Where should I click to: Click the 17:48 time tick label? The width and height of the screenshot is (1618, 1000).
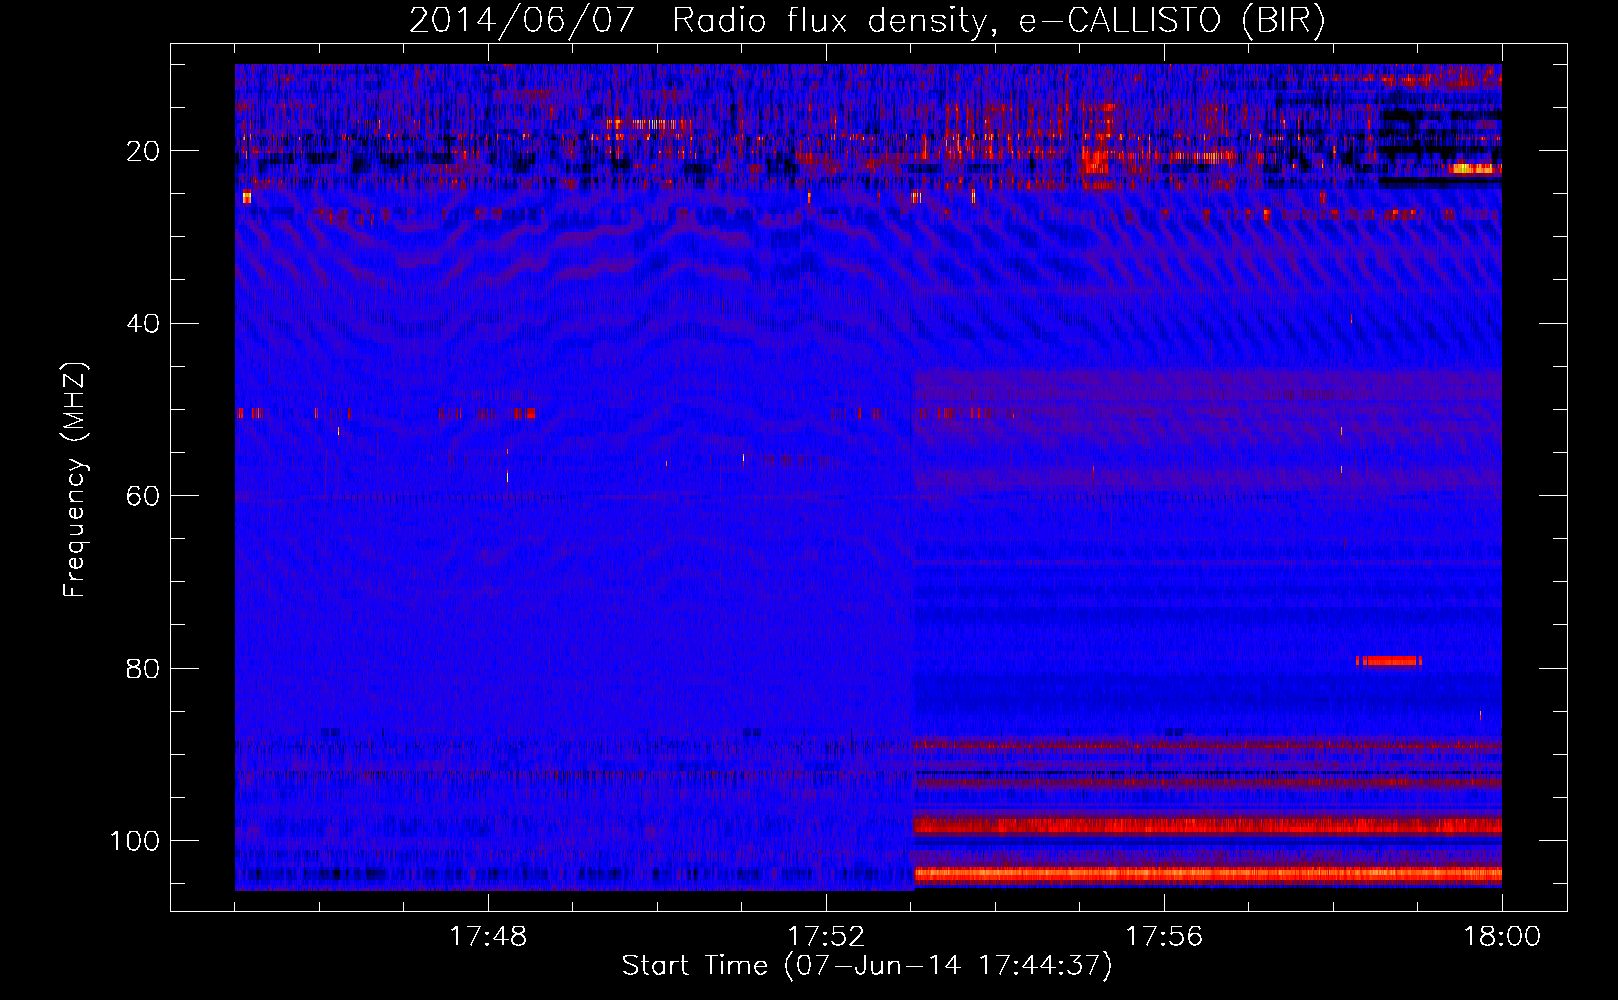pyautogui.click(x=488, y=937)
